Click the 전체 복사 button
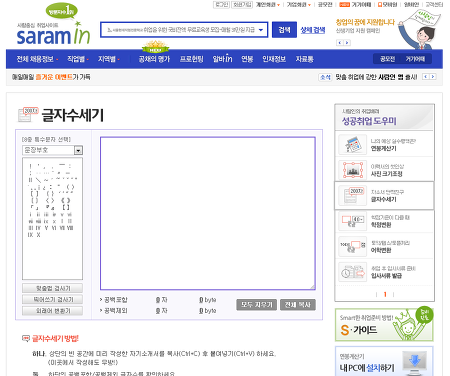The image size is (450, 376). click(298, 305)
